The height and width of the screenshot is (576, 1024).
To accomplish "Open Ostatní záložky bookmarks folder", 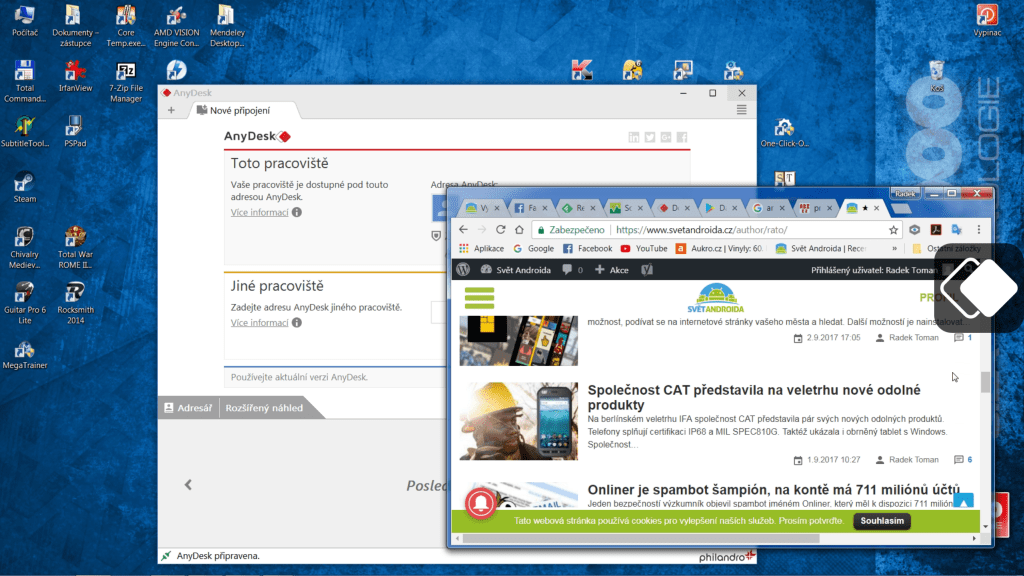I will point(947,249).
